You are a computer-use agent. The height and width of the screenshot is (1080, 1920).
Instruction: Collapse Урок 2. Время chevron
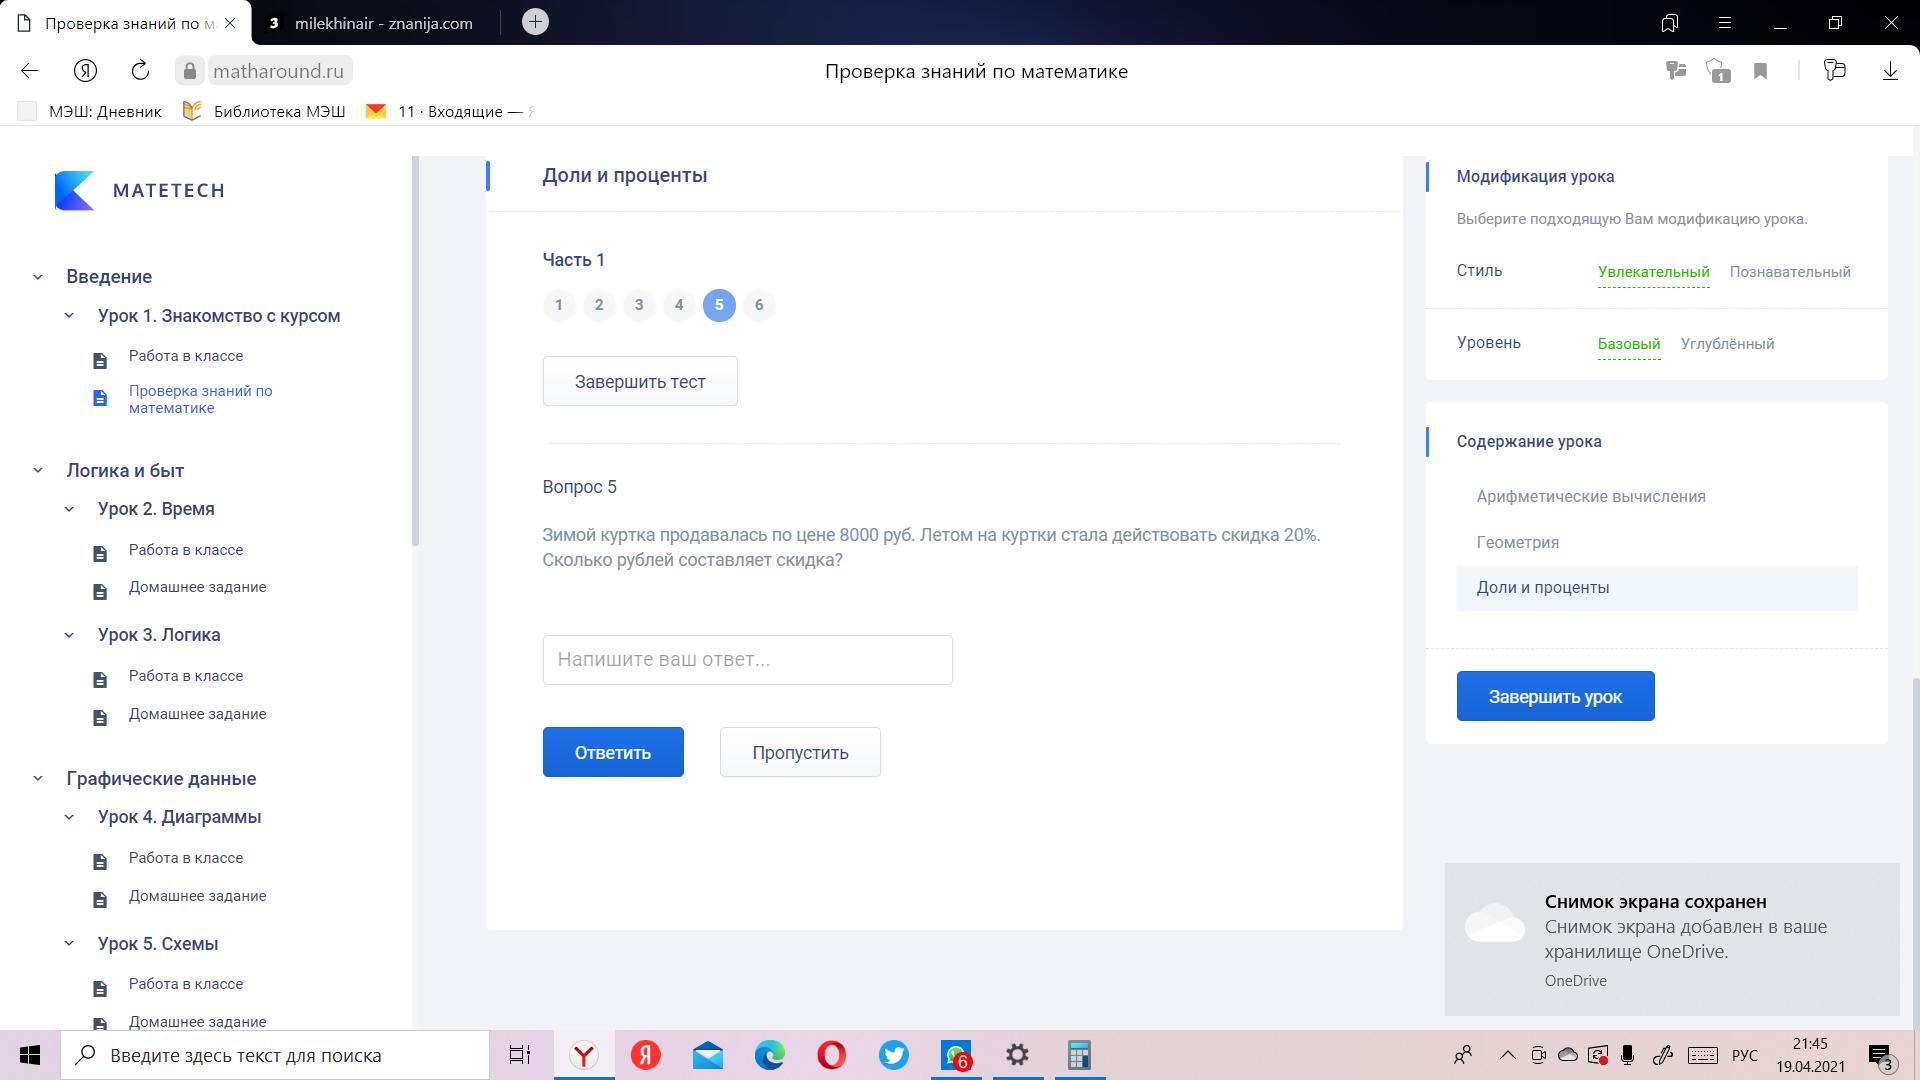69,509
